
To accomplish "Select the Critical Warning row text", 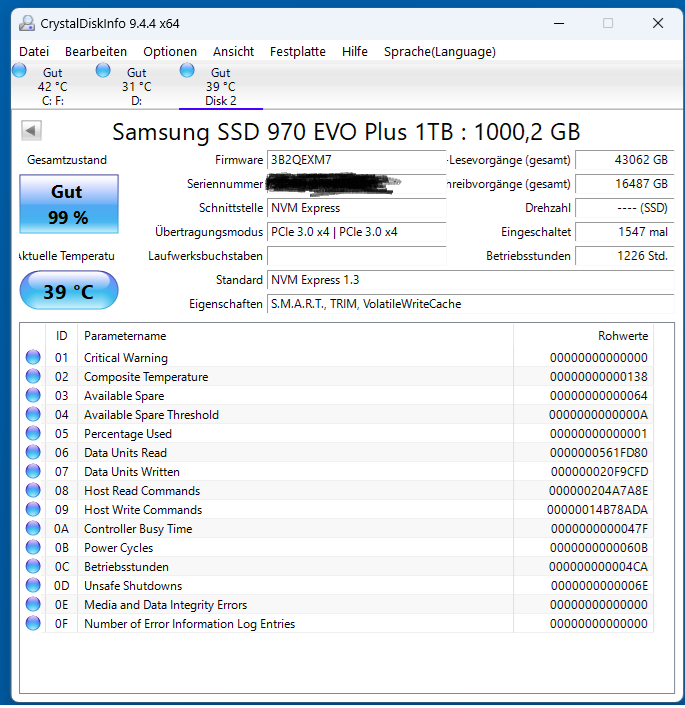I will (x=126, y=358).
